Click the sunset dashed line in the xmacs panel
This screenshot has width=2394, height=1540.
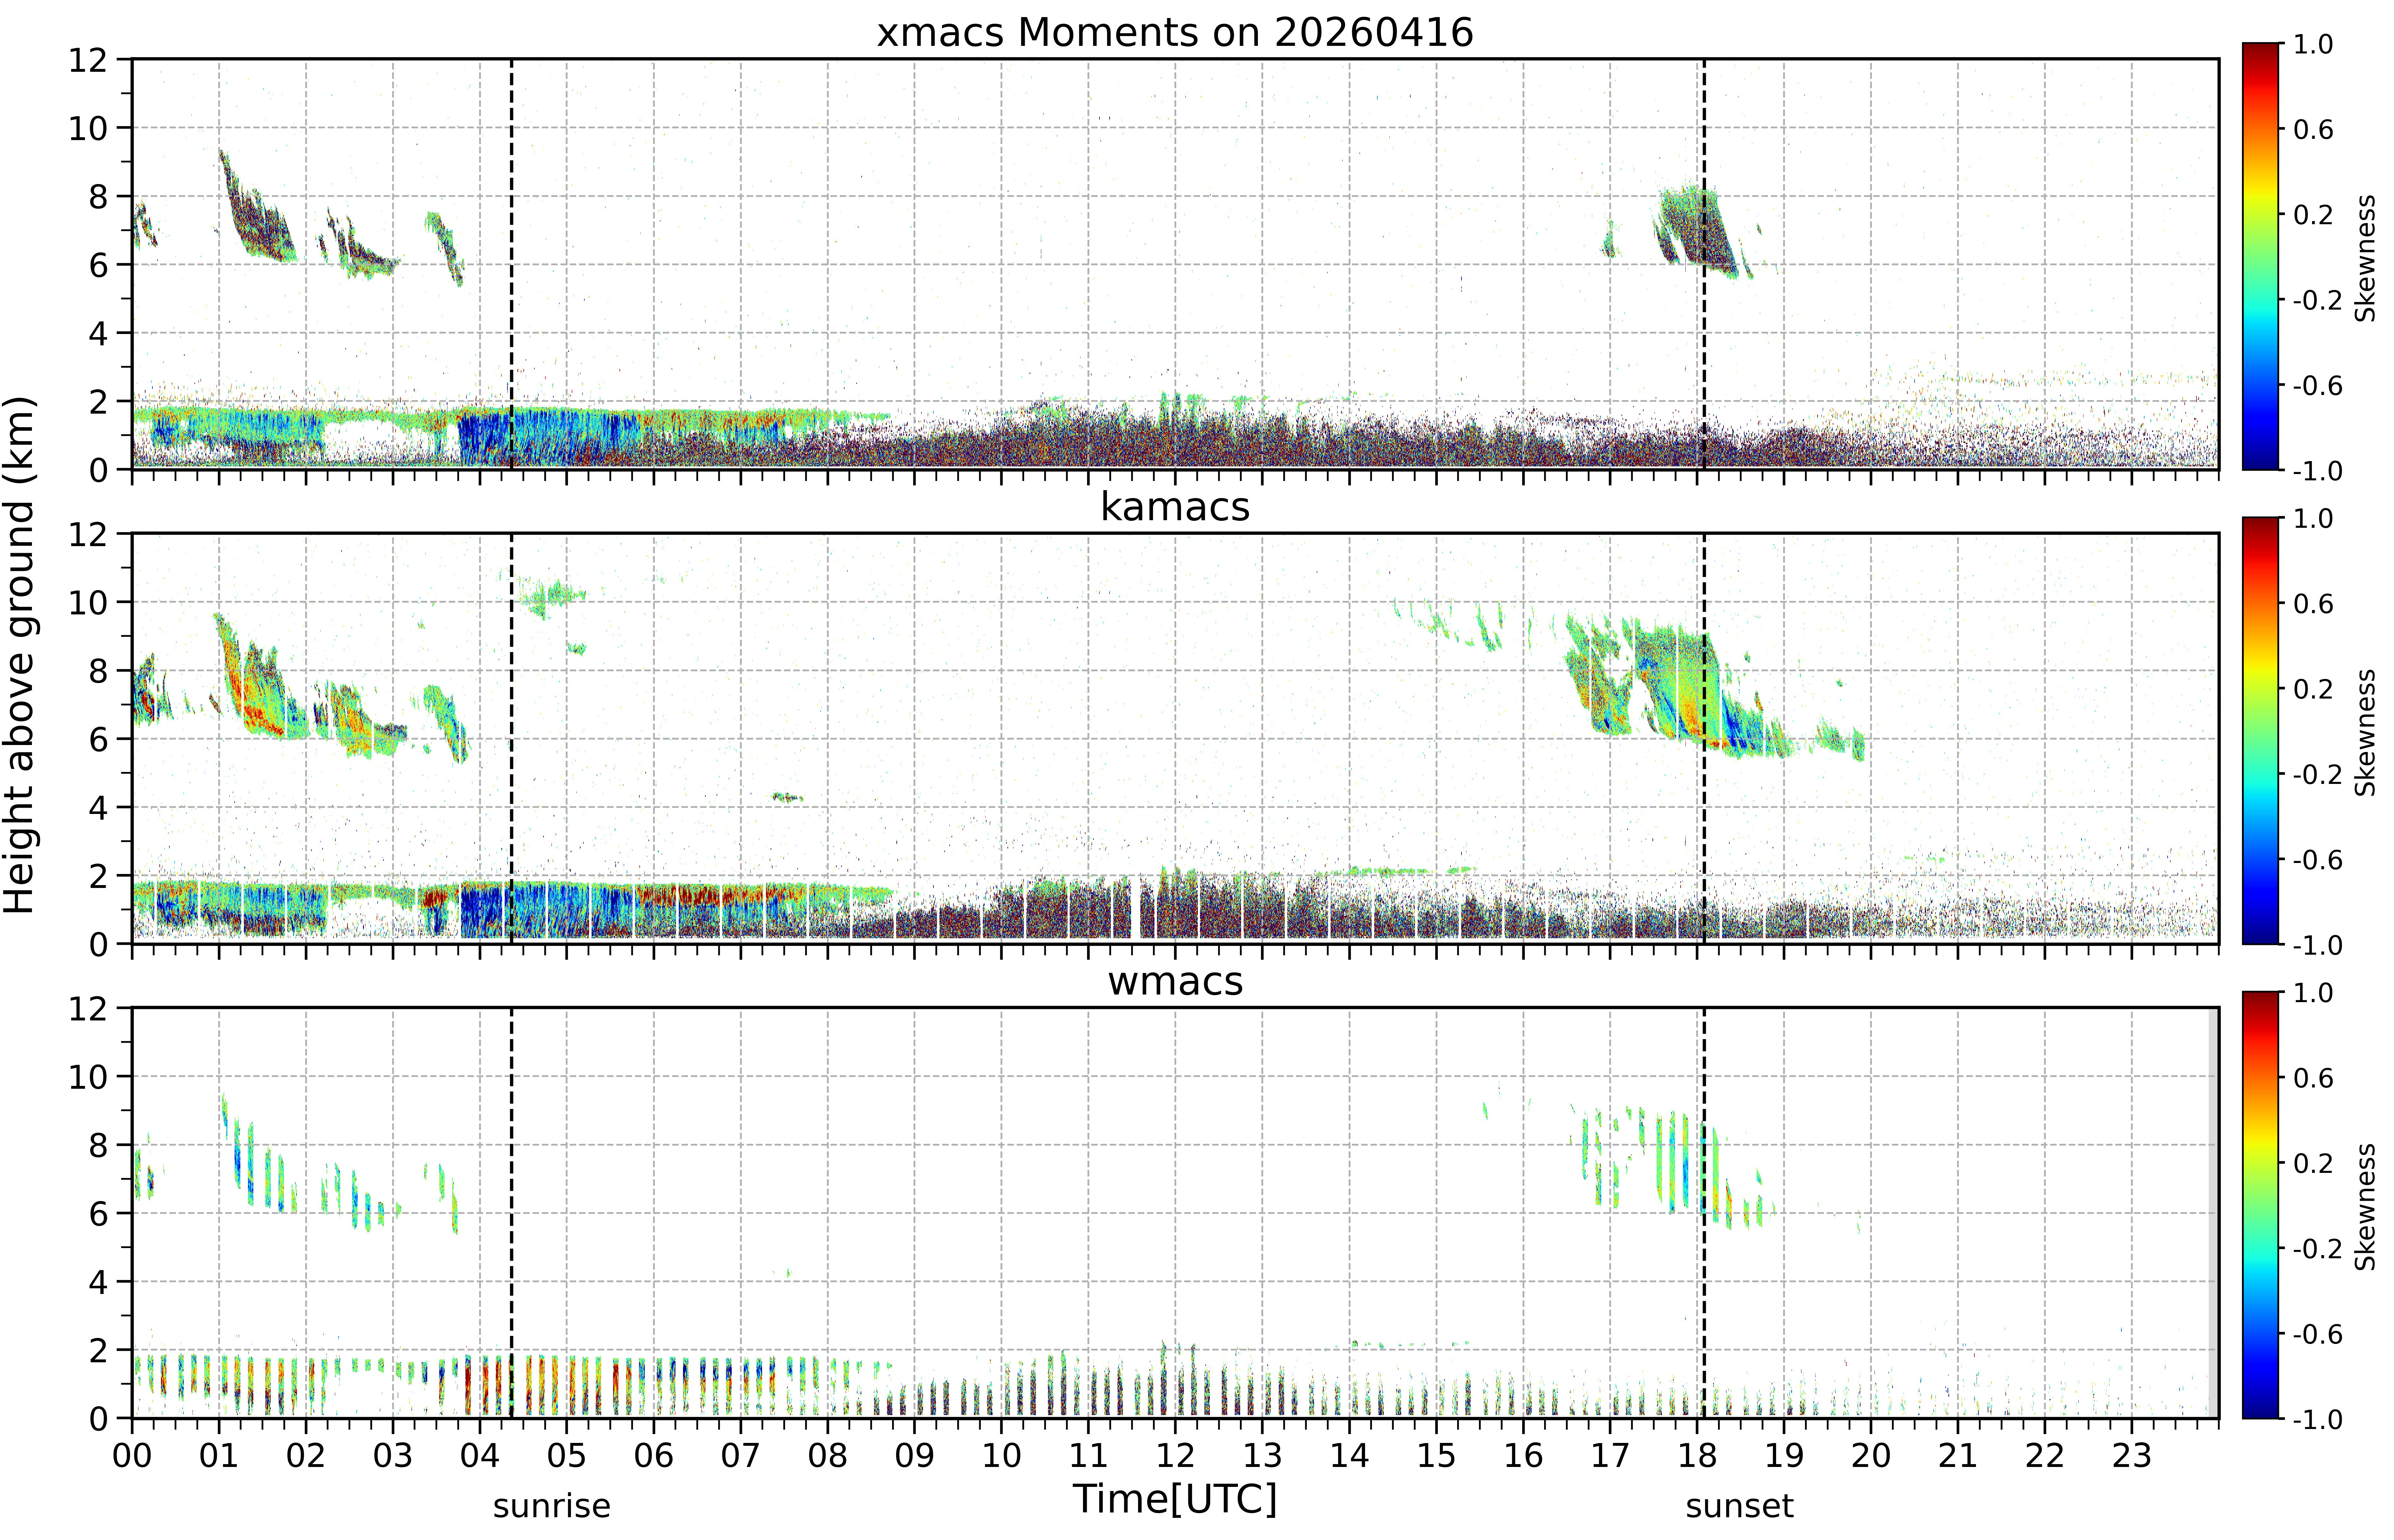click(x=1704, y=264)
